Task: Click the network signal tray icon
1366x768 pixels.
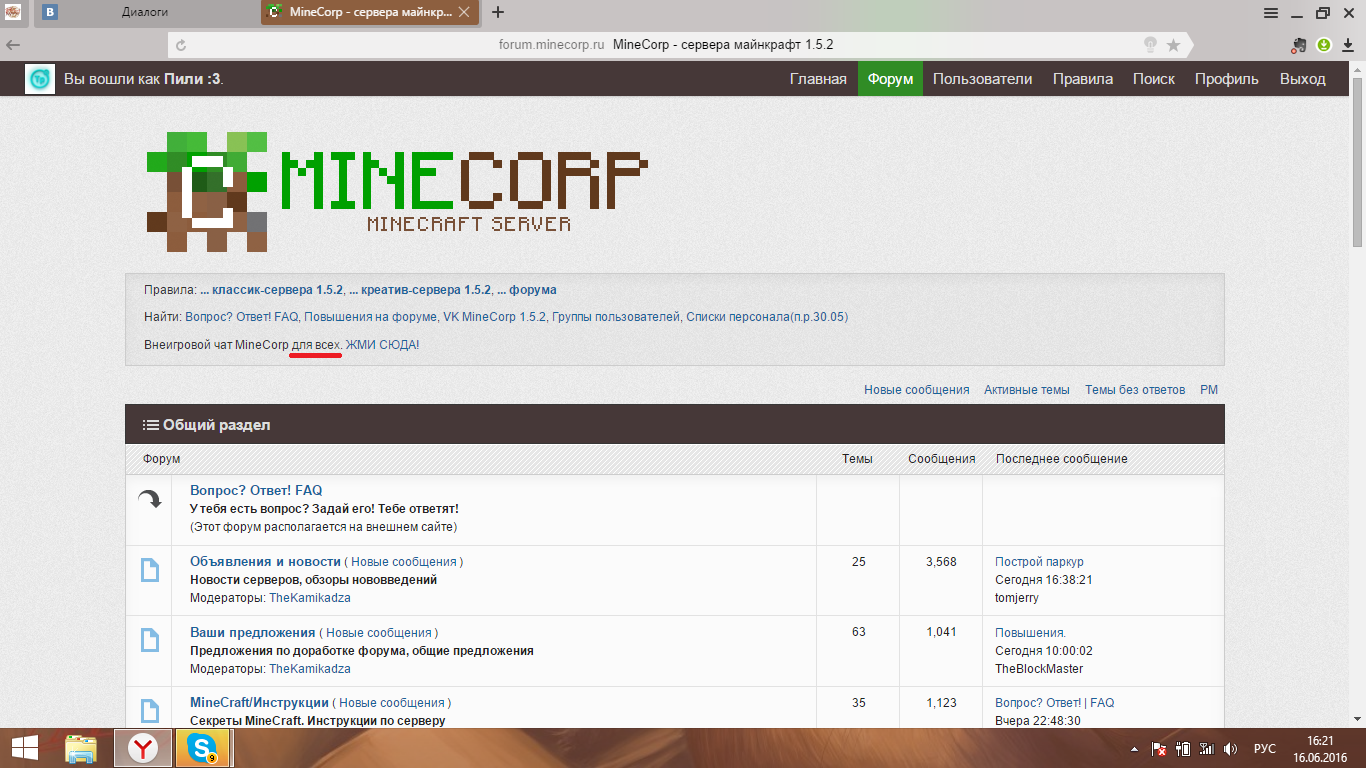Action: click(1206, 748)
